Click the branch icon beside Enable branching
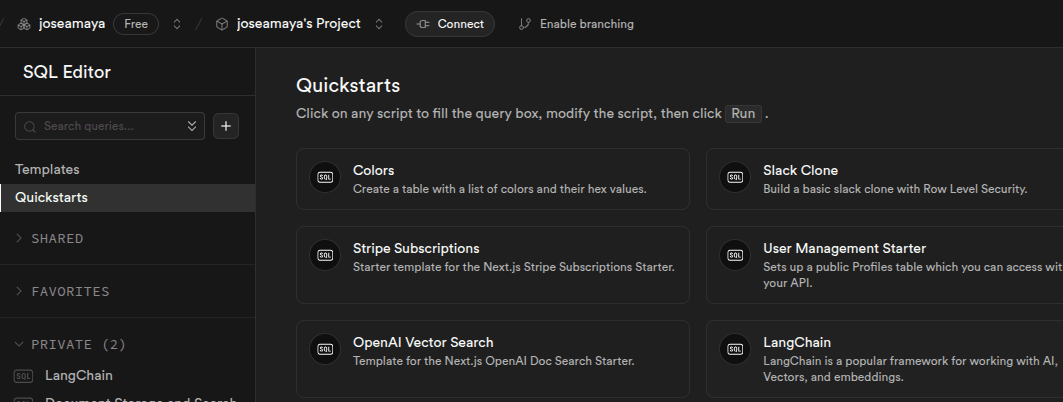Screen dimensions: 1063x402 (524, 24)
